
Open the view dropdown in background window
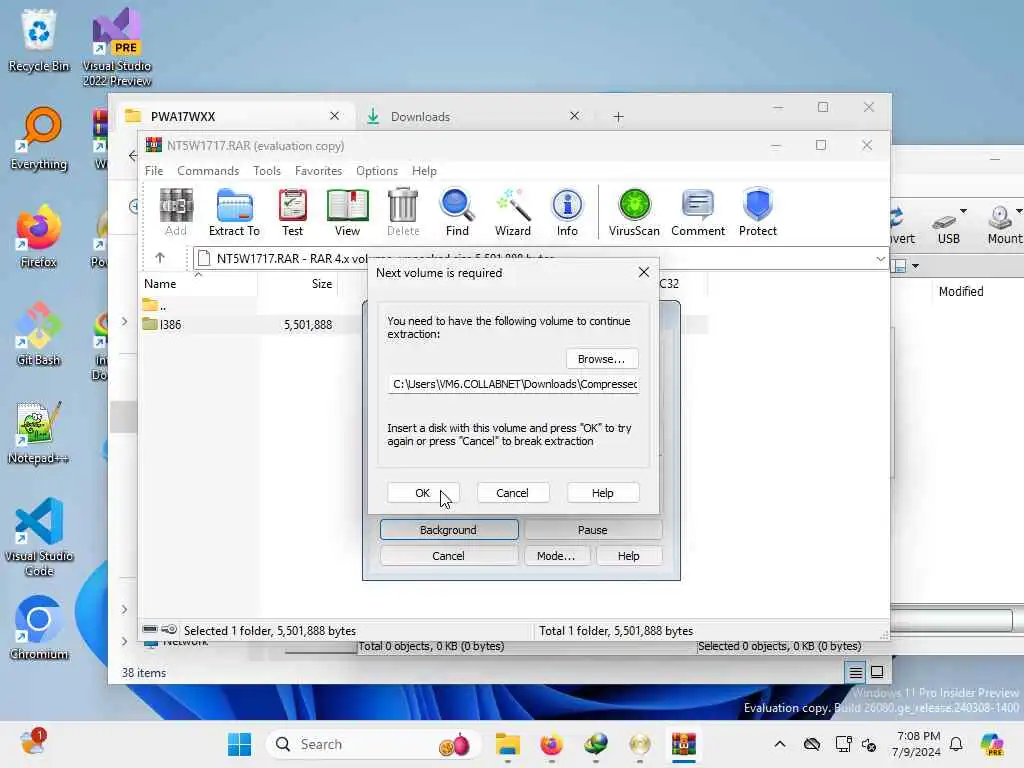916,266
